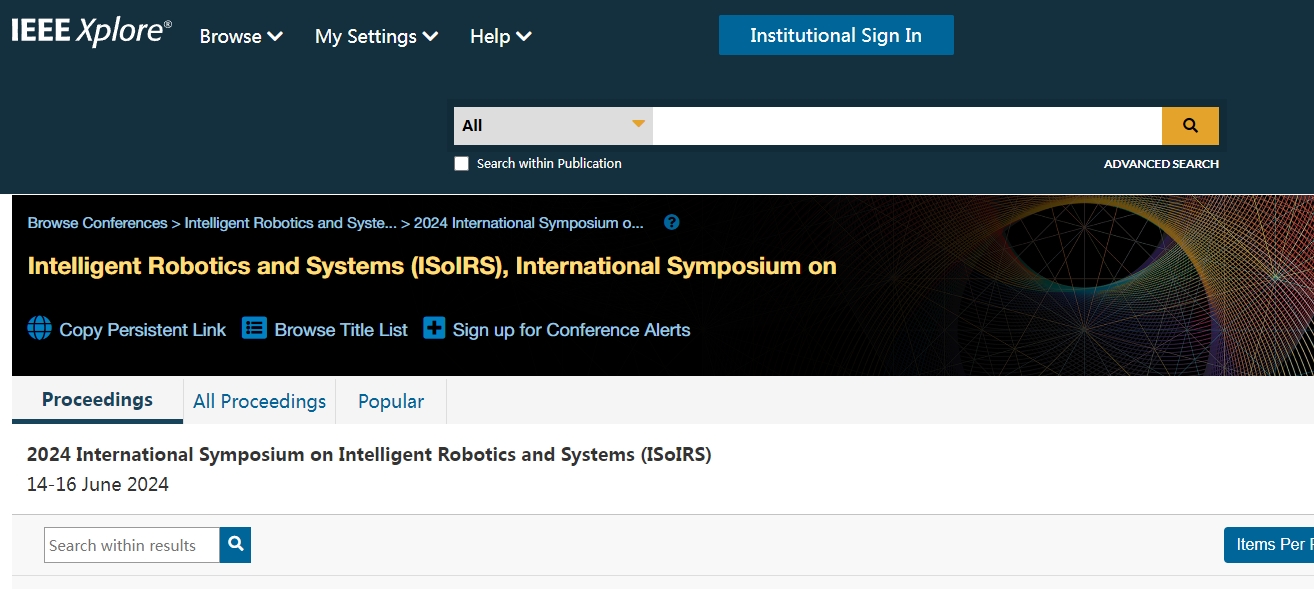Image resolution: width=1314 pixels, height=589 pixels.
Task: Open the All search category dropdown
Action: point(553,126)
